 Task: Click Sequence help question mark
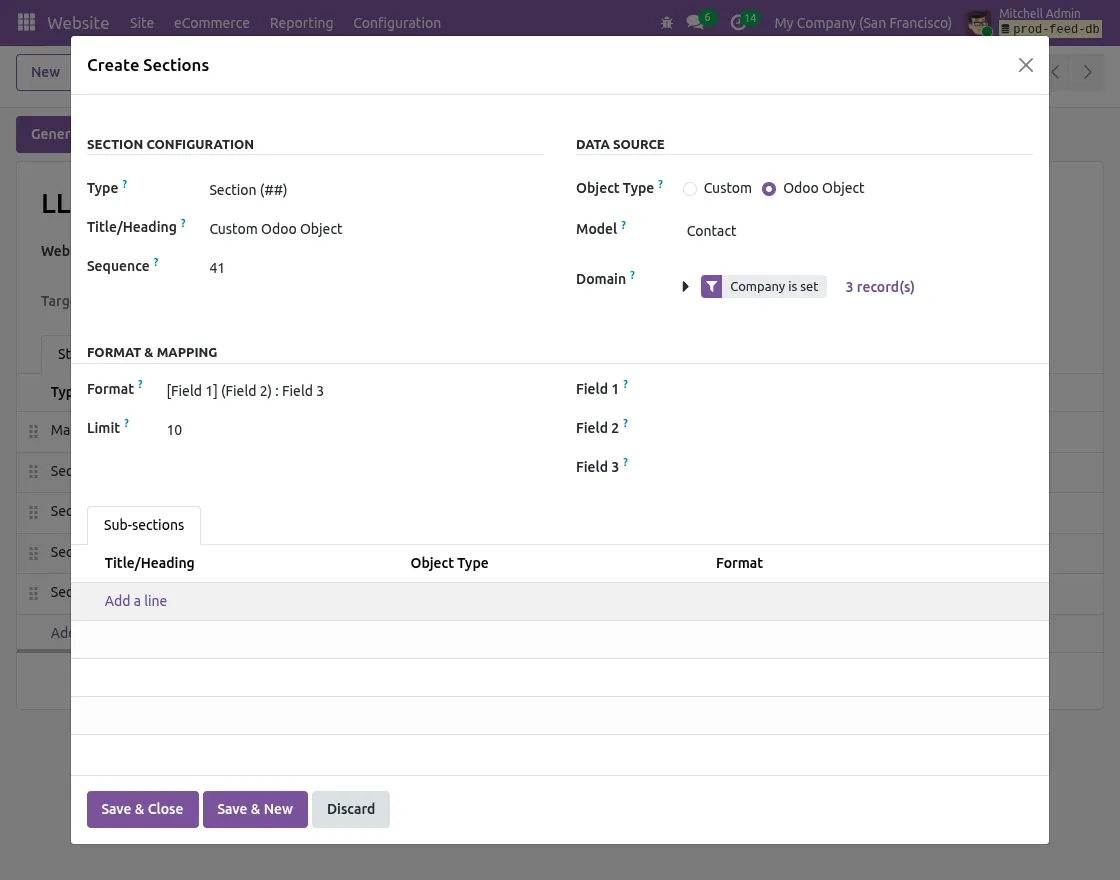coord(156,262)
